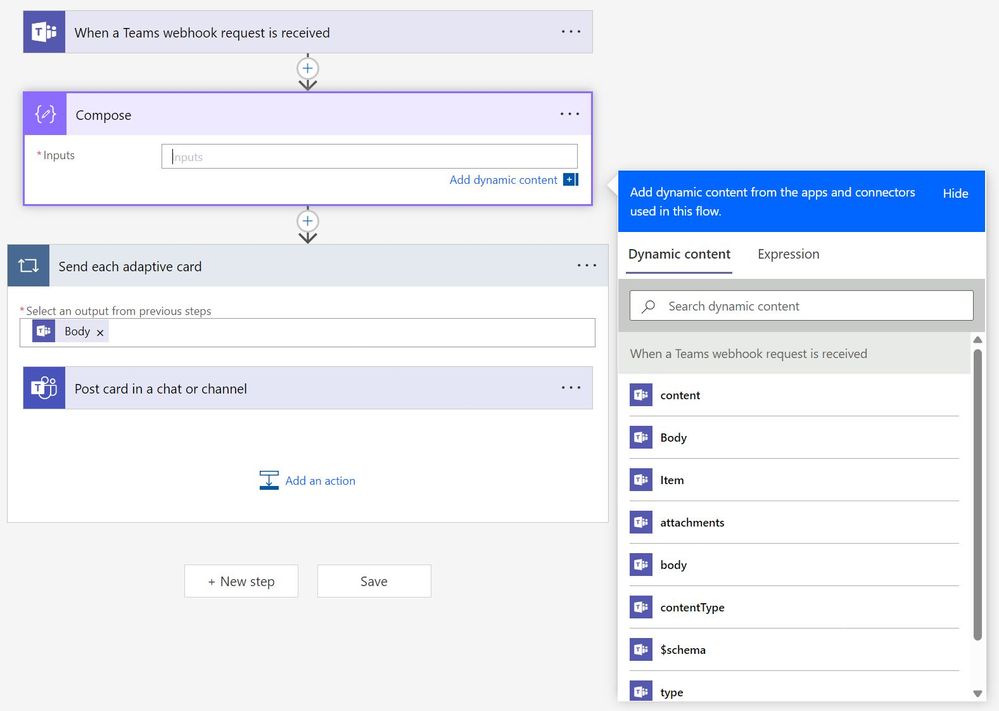The image size is (999, 711).
Task: Open Send each adaptive card ellipsis menu
Action: click(x=587, y=266)
